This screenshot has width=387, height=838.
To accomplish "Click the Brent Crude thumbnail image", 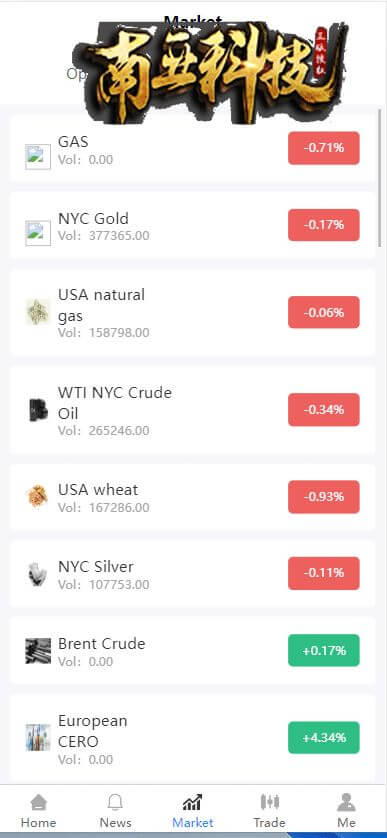I will pos(38,651).
